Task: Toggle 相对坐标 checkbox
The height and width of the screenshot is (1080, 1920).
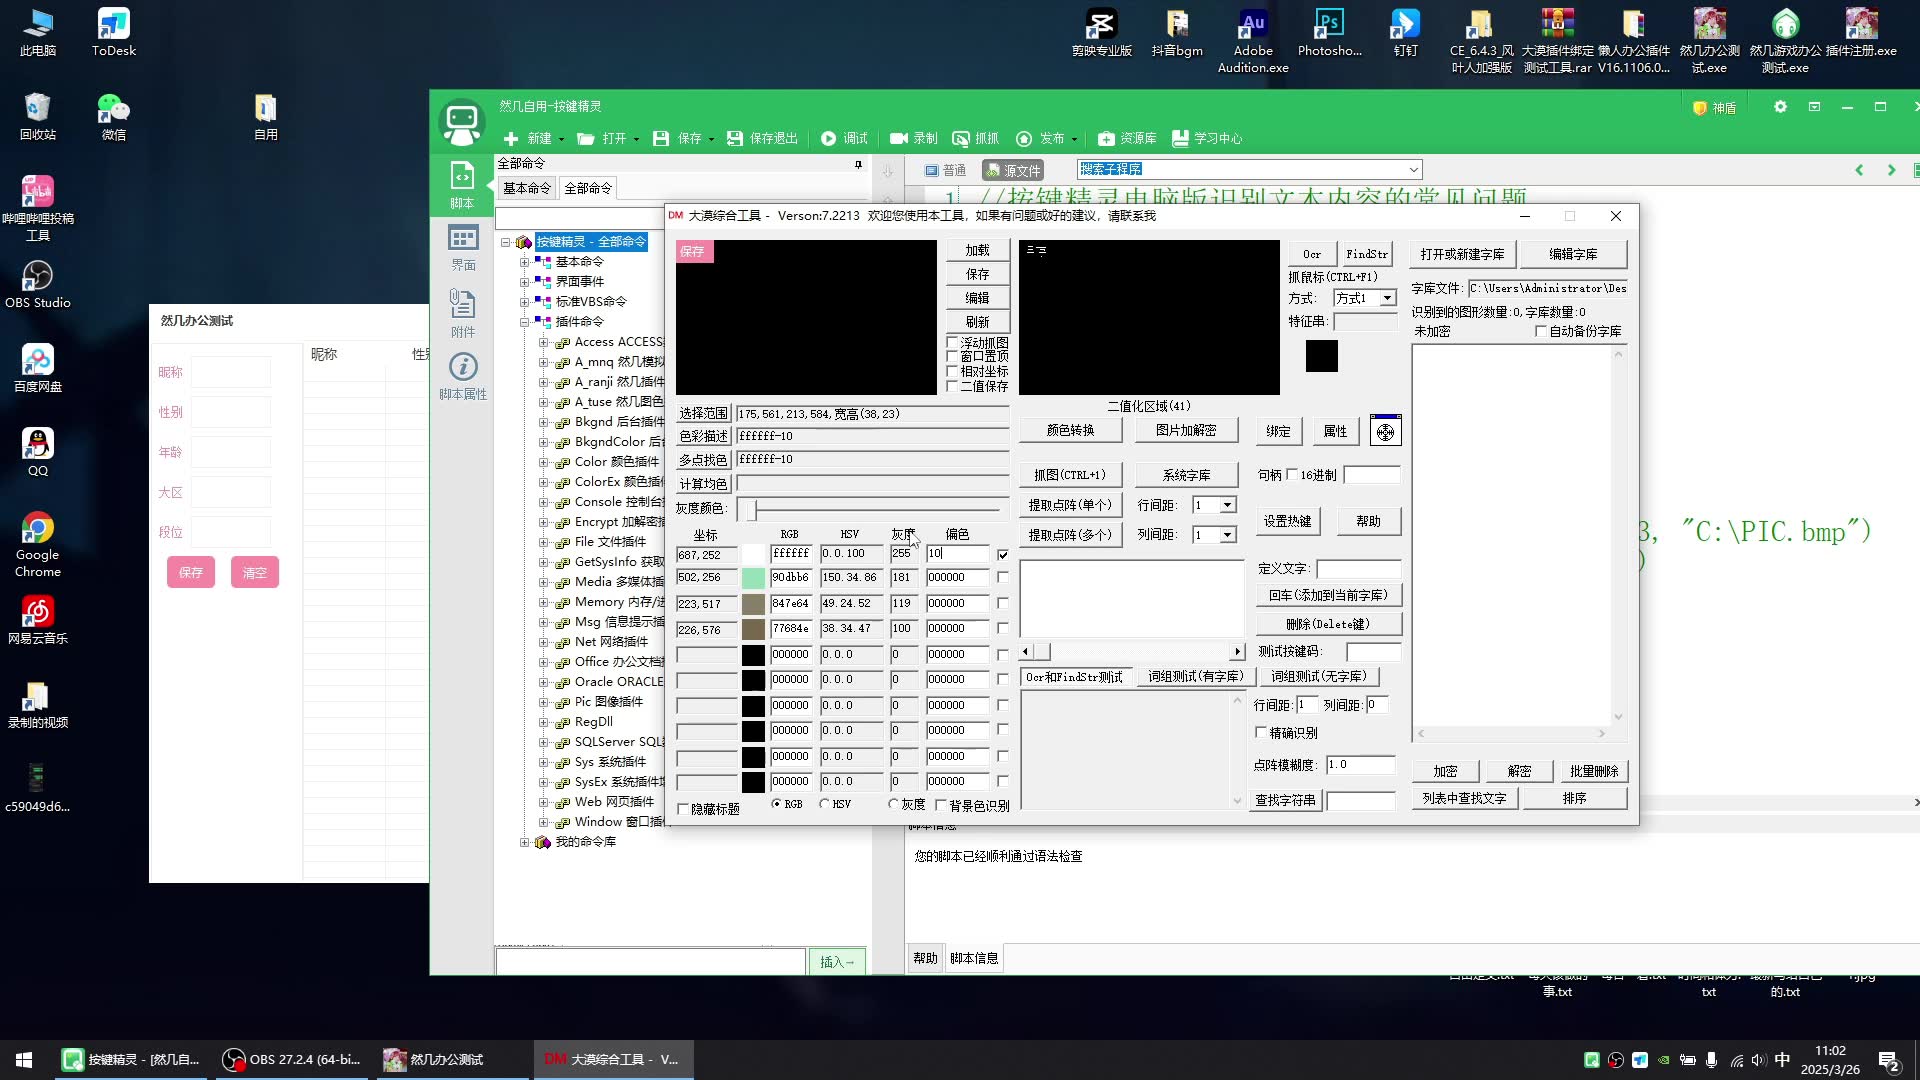Action: (953, 371)
